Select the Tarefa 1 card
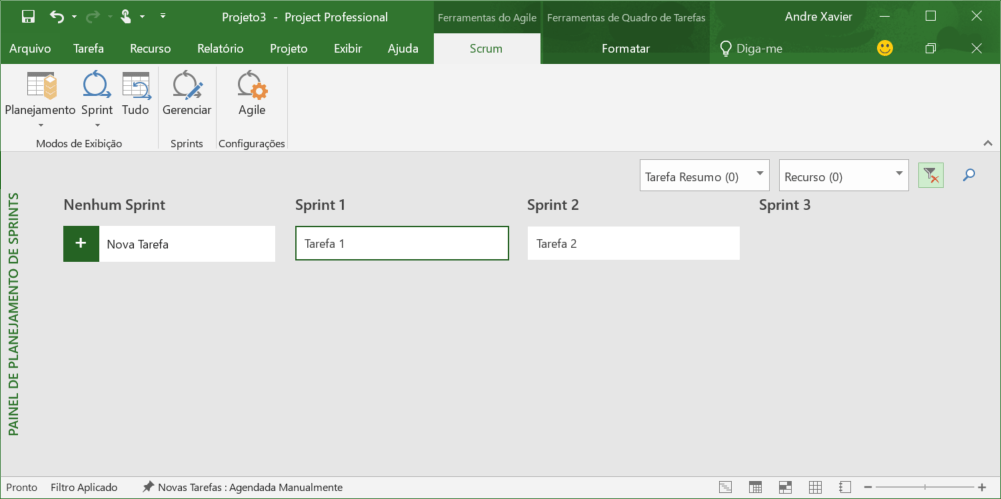This screenshot has height=499, width=1001. (x=402, y=243)
